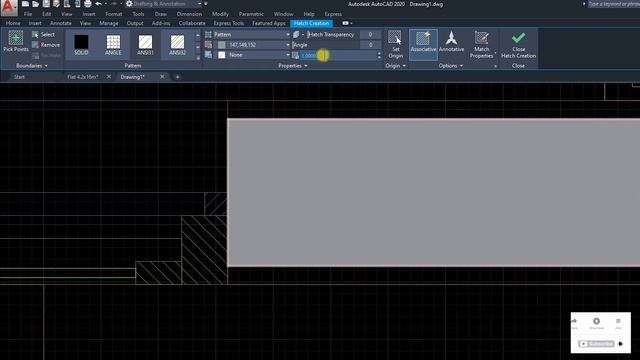Click the hatch pattern scale field
Viewport: 640px width, 360px height.
[x=338, y=55]
